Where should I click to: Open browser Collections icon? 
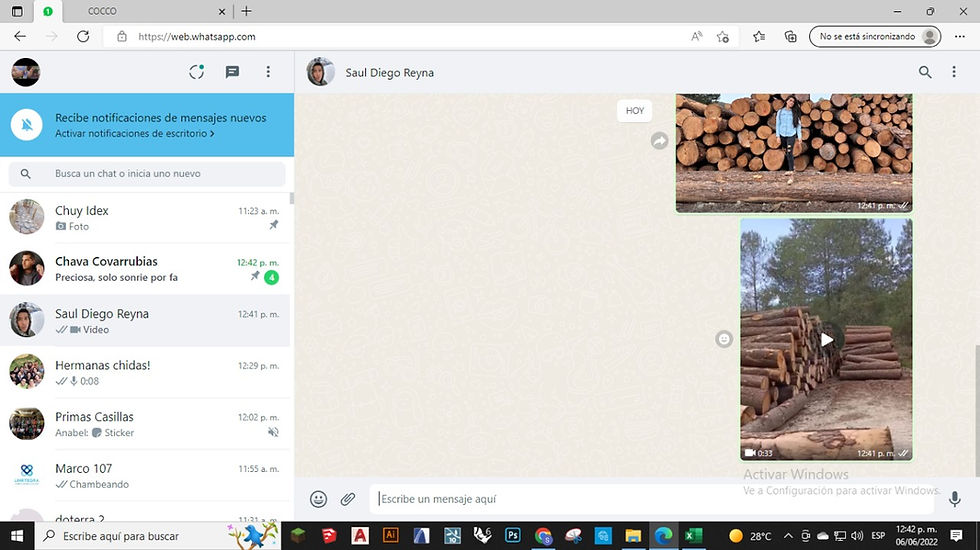(x=791, y=36)
